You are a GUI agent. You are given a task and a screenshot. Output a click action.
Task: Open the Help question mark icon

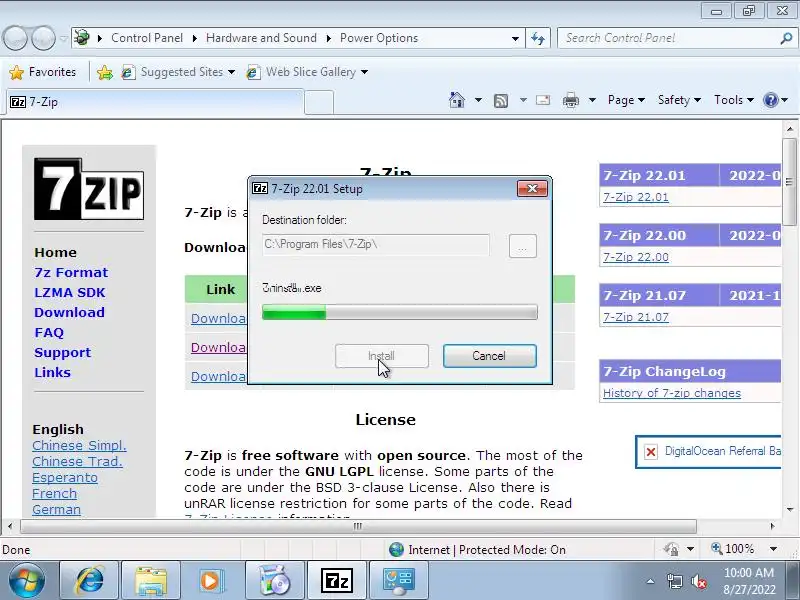tap(770, 100)
